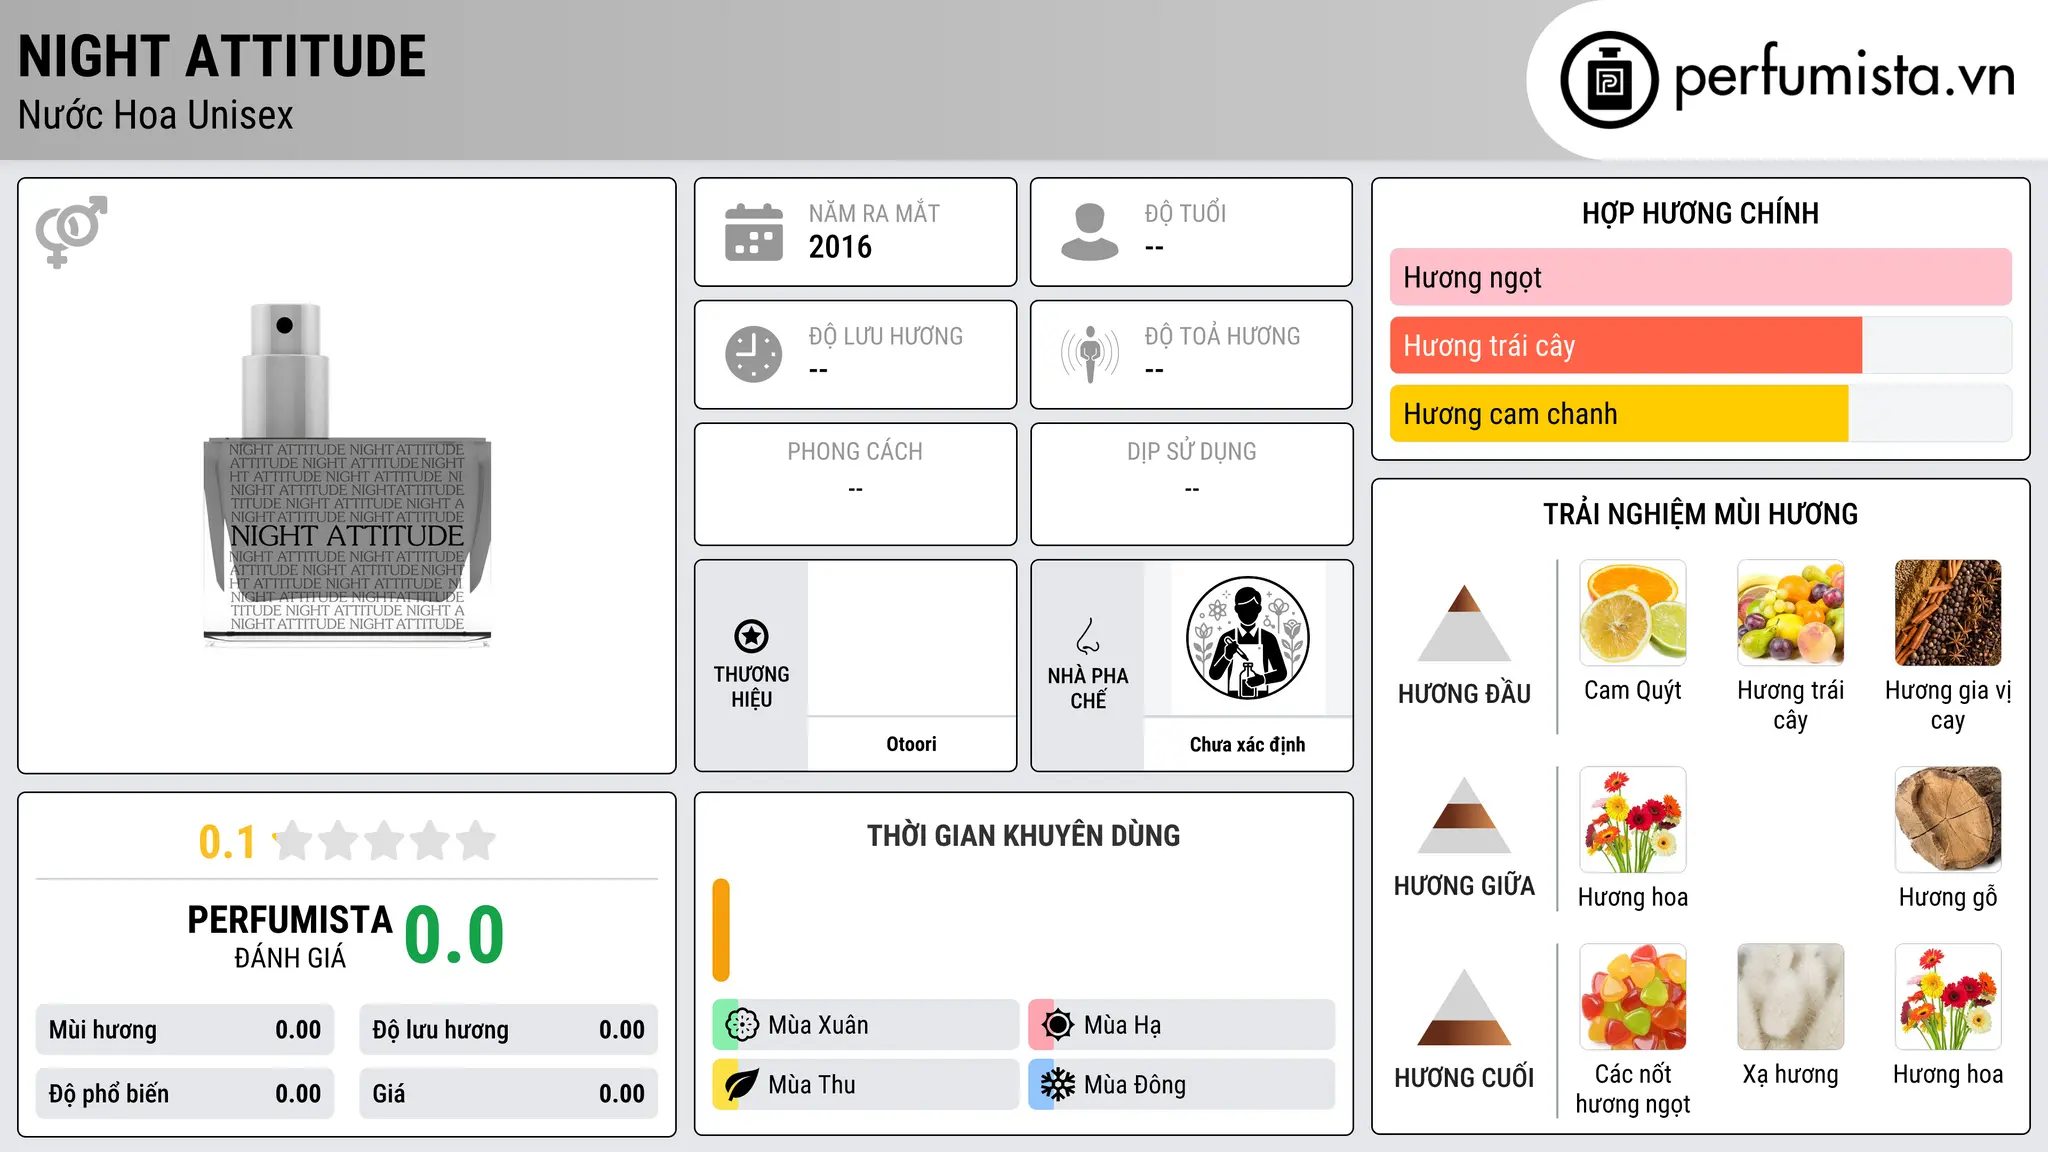
Task: Click the NĂM RA MẮT label
Action: coord(874,213)
